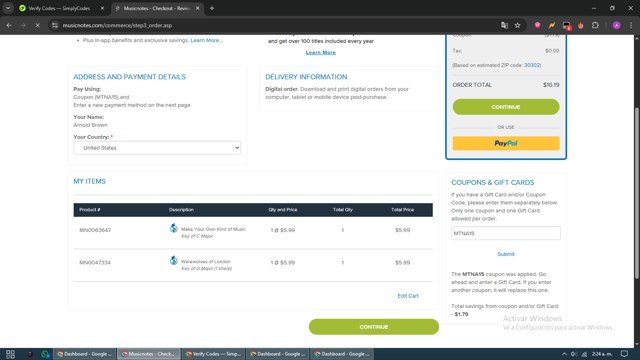The image size is (640, 360).
Task: Open the extensions puzzle menu
Action: tap(595, 25)
